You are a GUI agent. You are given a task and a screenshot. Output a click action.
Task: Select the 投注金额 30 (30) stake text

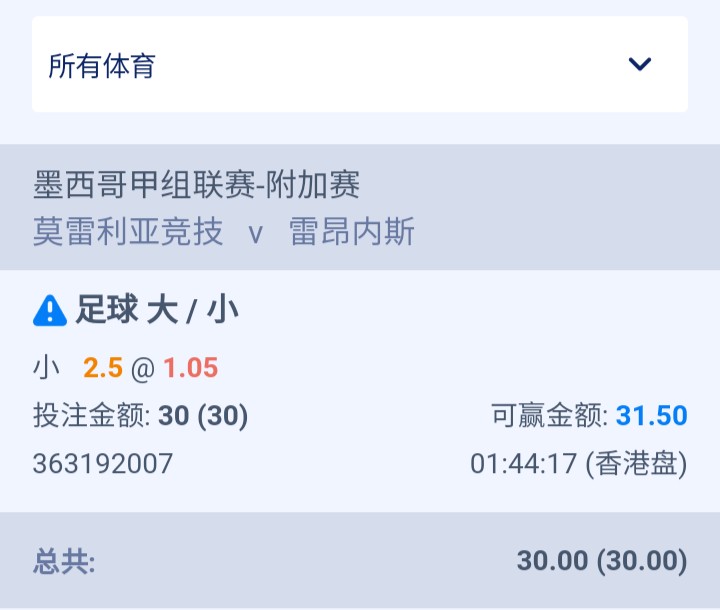coord(141,416)
